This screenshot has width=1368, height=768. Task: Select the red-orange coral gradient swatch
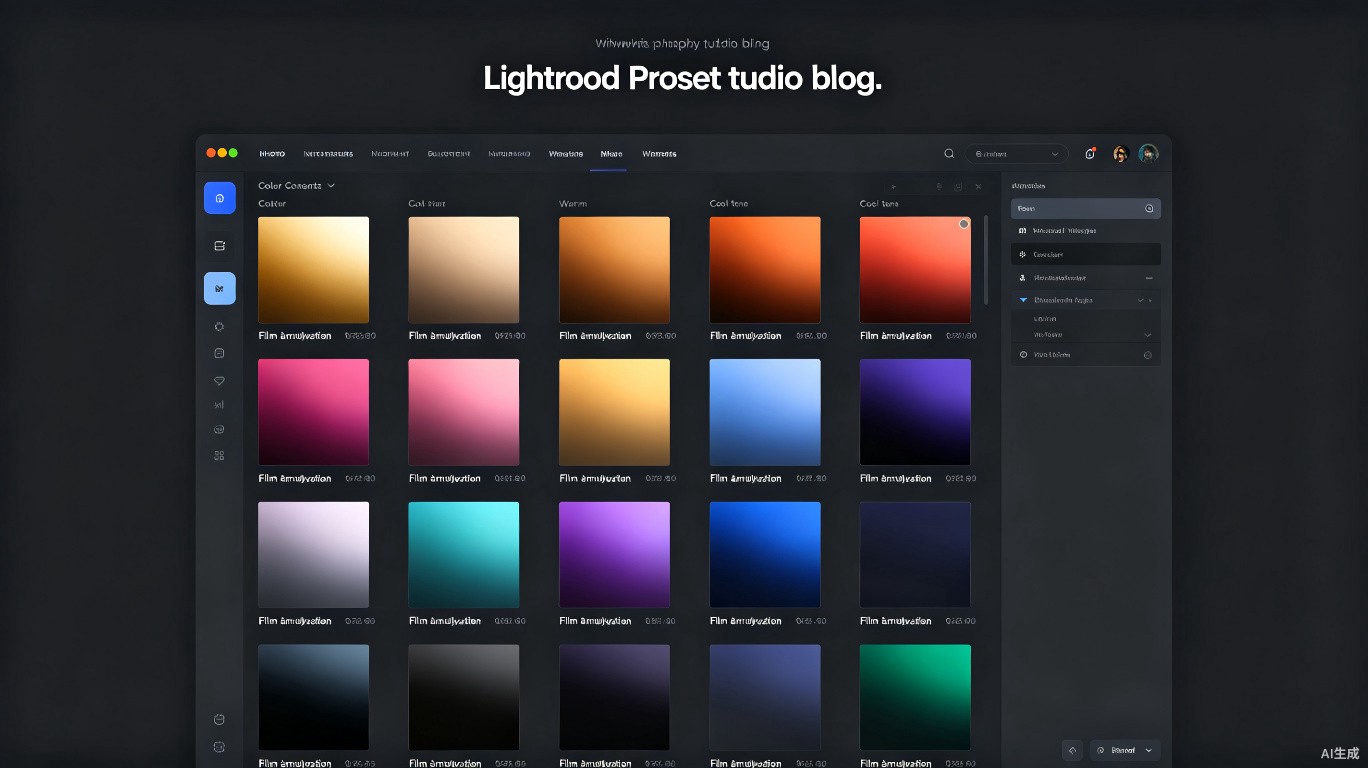pyautogui.click(x=915, y=269)
